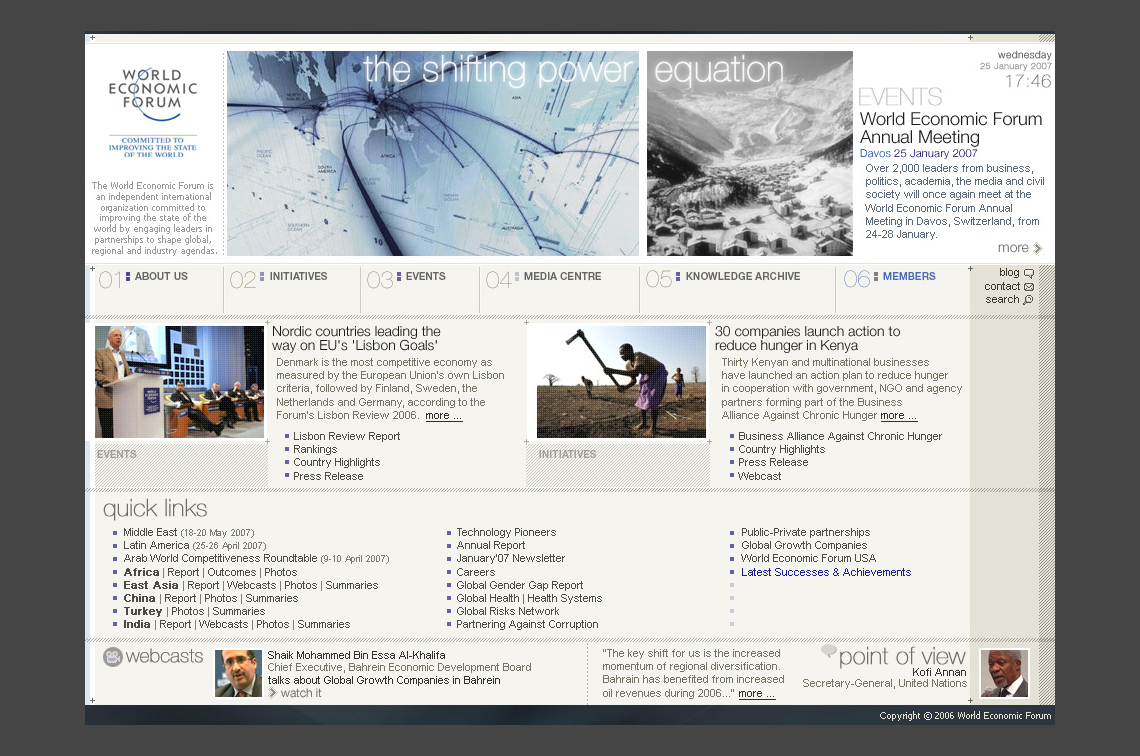Open Rankings link under Nordic article

315,449
